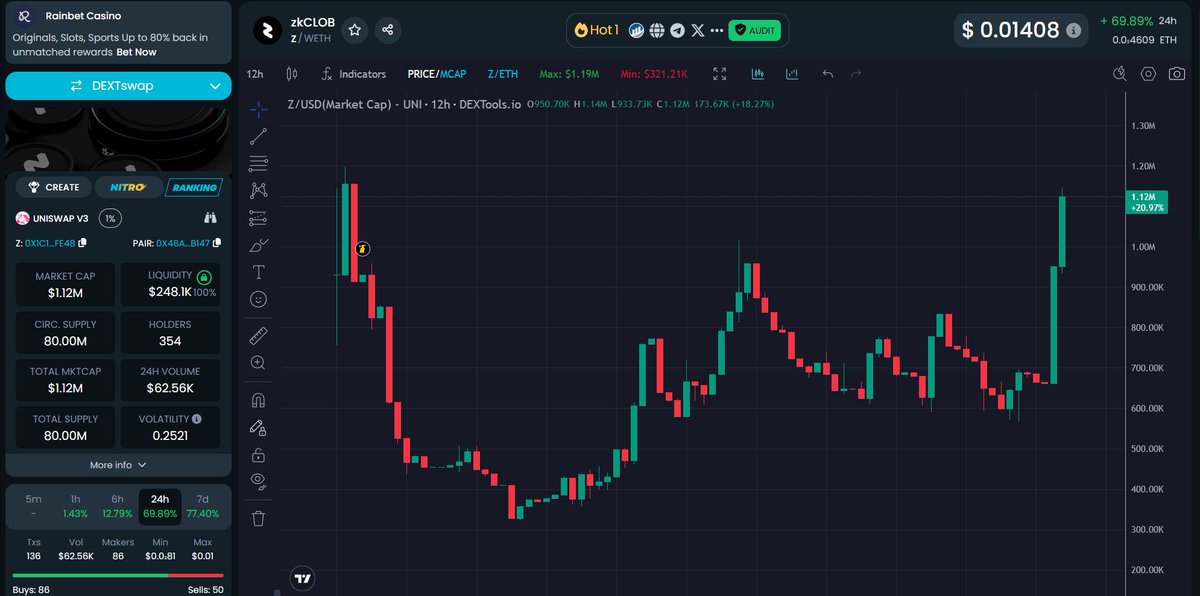This screenshot has height=596, width=1200.
Task: Open the Fibonacci retracement tool group
Action: pyautogui.click(x=258, y=163)
